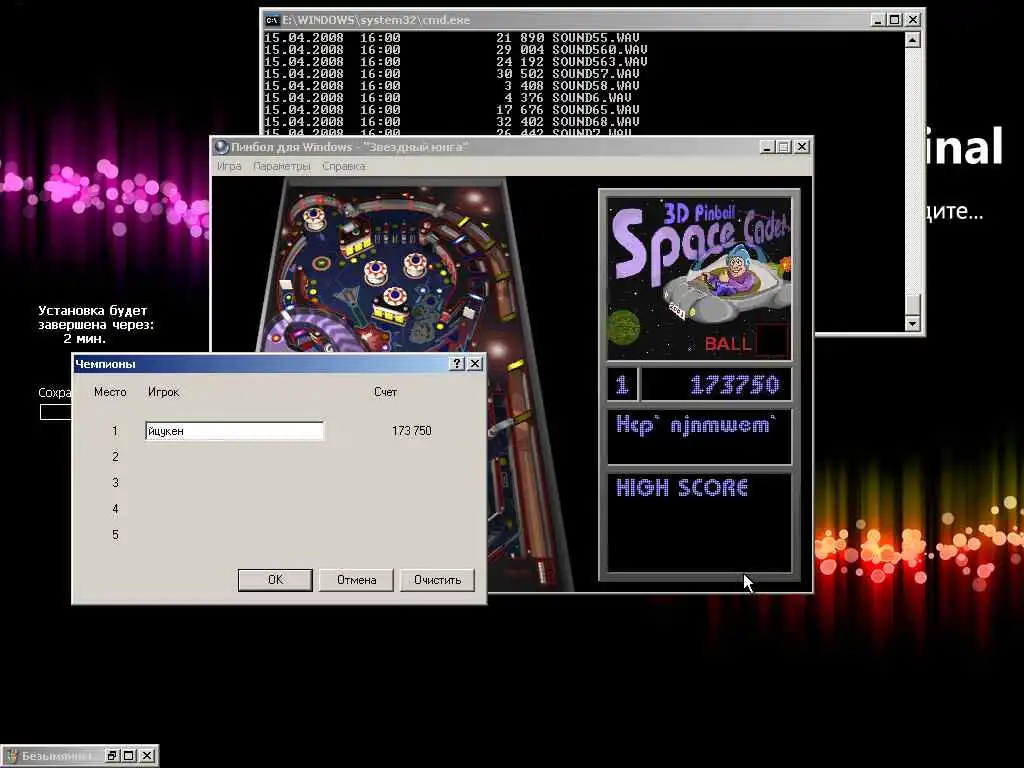Click the help question mark in Чемпионы
This screenshot has height=768, width=1024.
457,364
